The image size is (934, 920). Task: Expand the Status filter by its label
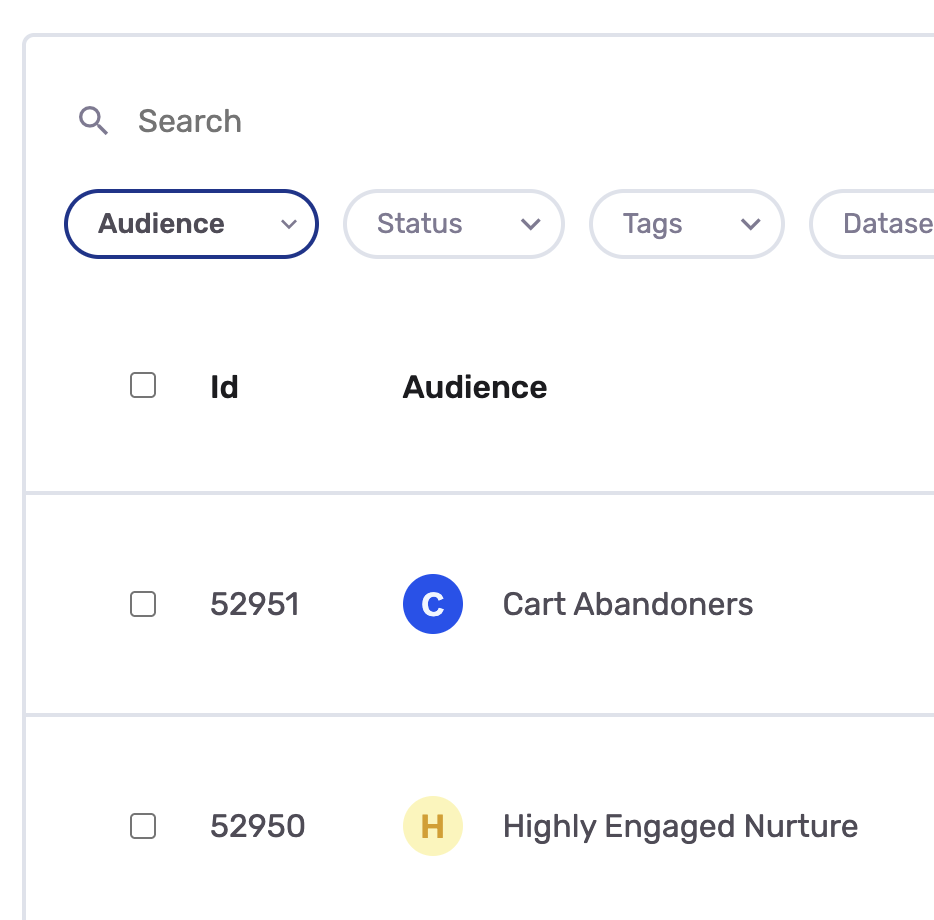[x=420, y=224]
